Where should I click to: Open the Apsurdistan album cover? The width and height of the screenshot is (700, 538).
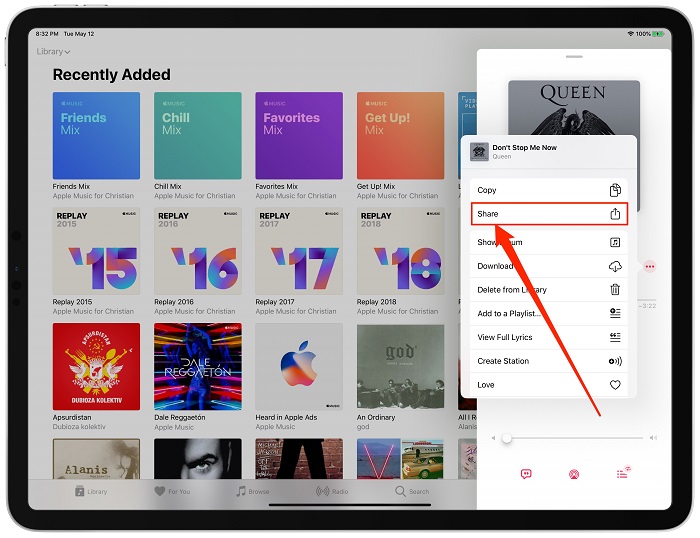pyautogui.click(x=96, y=367)
